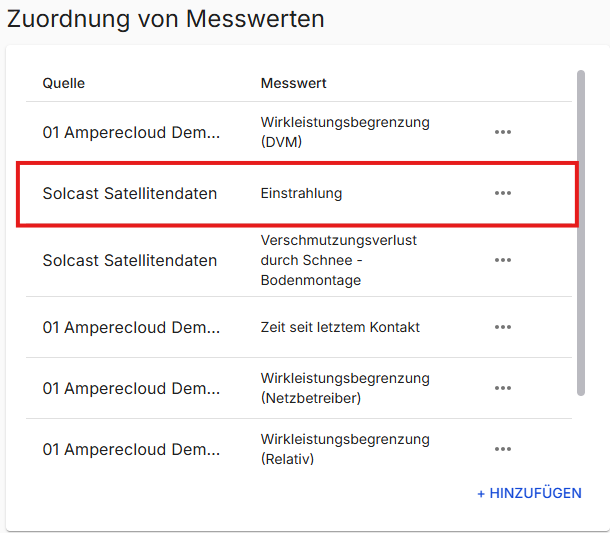610x533 pixels.
Task: Open three-dot menu for Einstrahlung row
Action: tap(502, 193)
